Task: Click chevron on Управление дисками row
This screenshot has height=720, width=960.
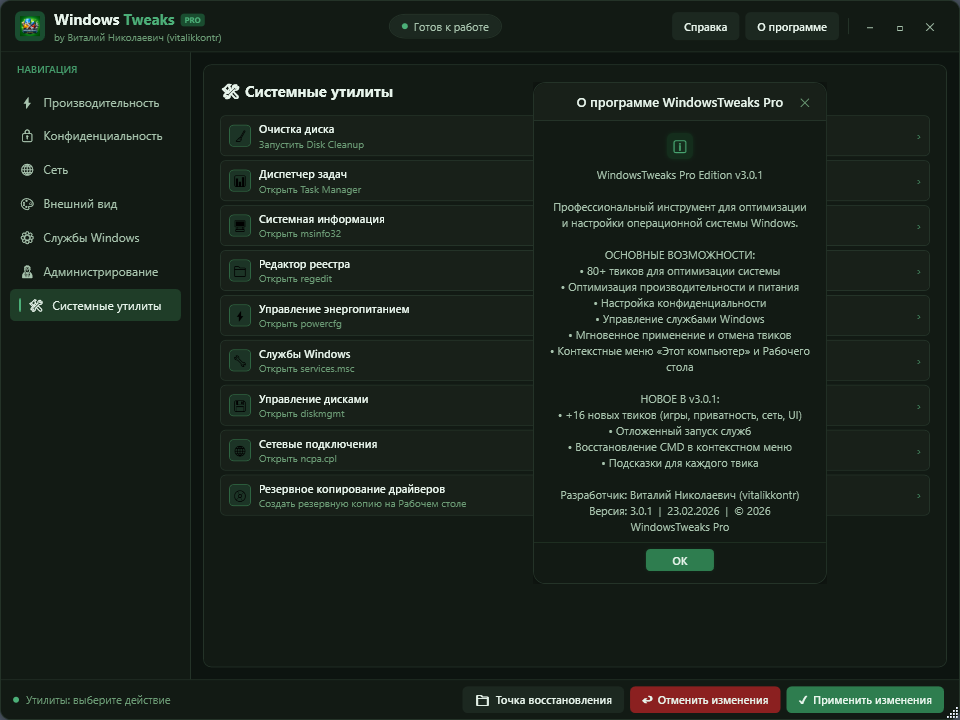Action: (x=918, y=407)
